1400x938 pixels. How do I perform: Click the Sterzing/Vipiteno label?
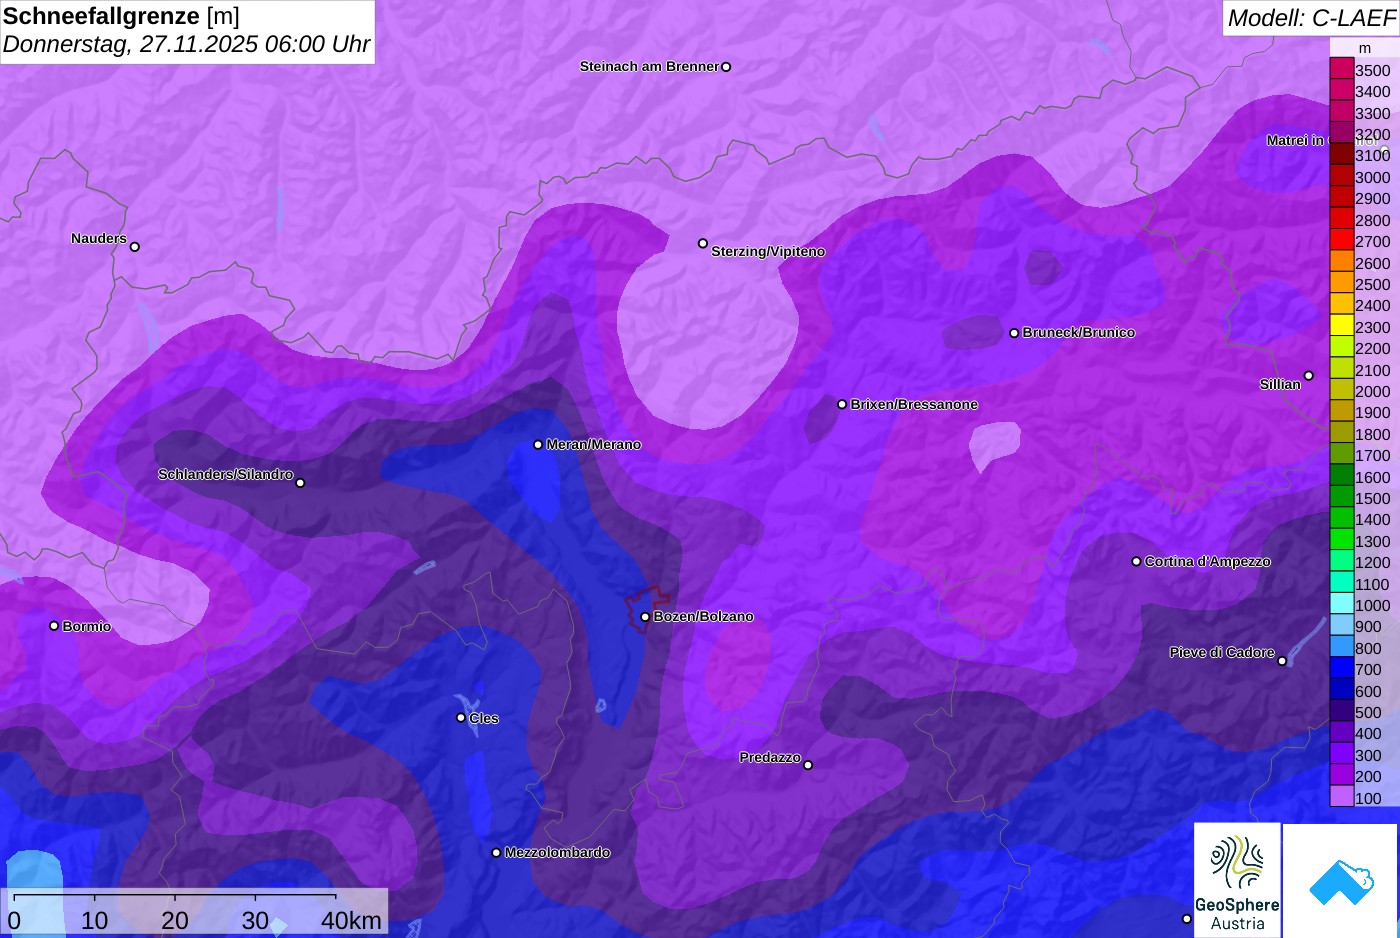click(x=768, y=252)
